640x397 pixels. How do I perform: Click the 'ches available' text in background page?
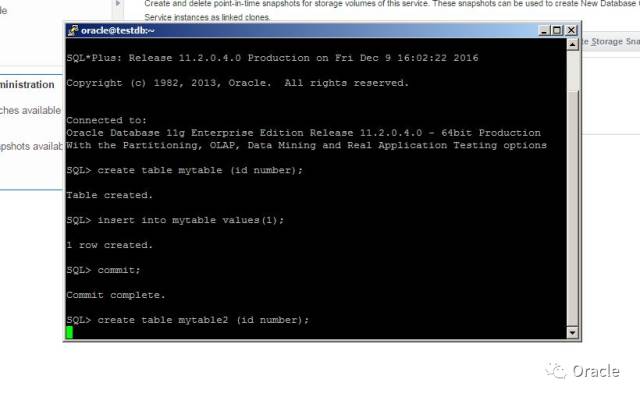(x=30, y=110)
